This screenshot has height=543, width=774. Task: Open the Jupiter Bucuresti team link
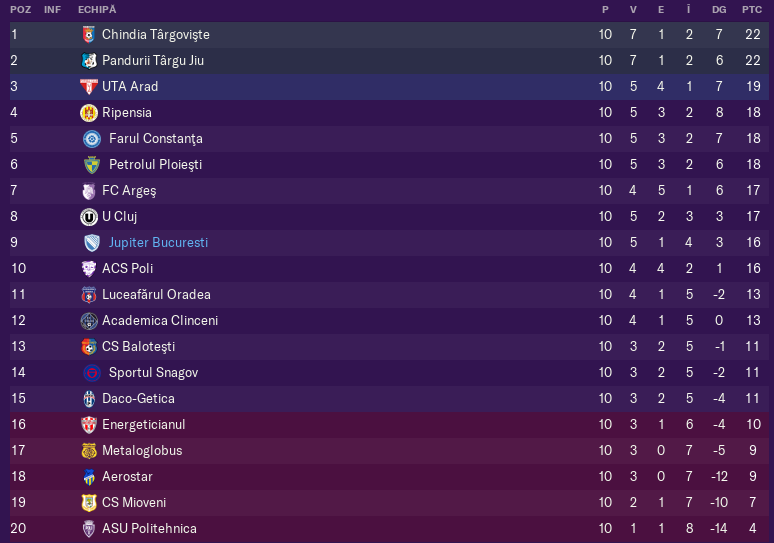coord(158,242)
